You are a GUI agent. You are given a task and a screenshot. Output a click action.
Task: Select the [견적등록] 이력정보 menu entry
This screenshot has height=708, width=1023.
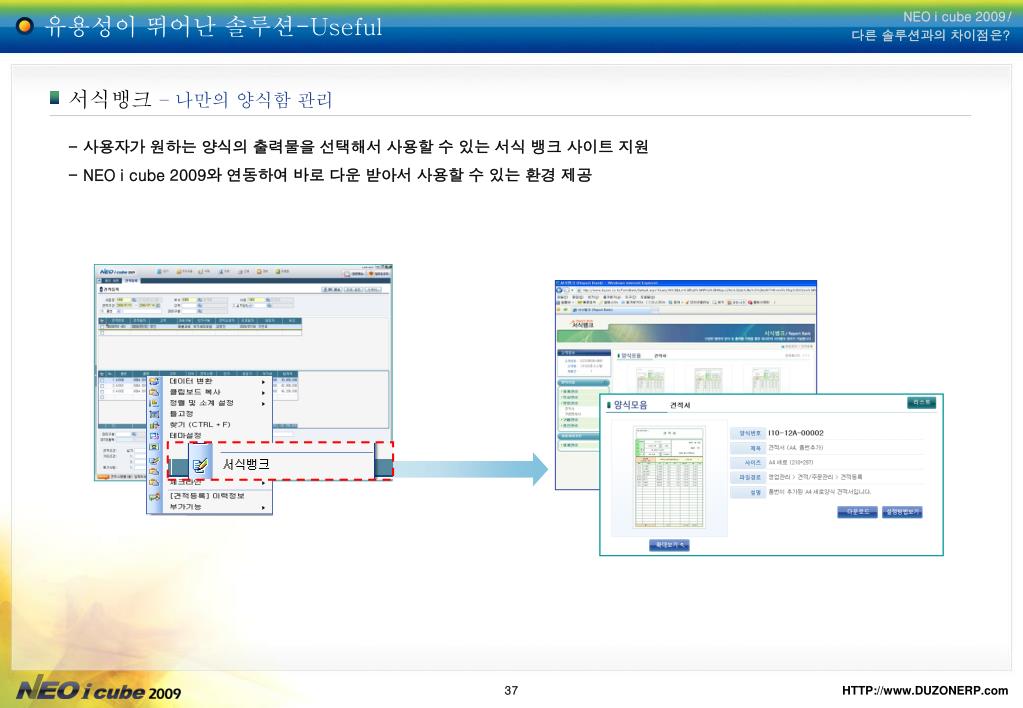tap(206, 496)
